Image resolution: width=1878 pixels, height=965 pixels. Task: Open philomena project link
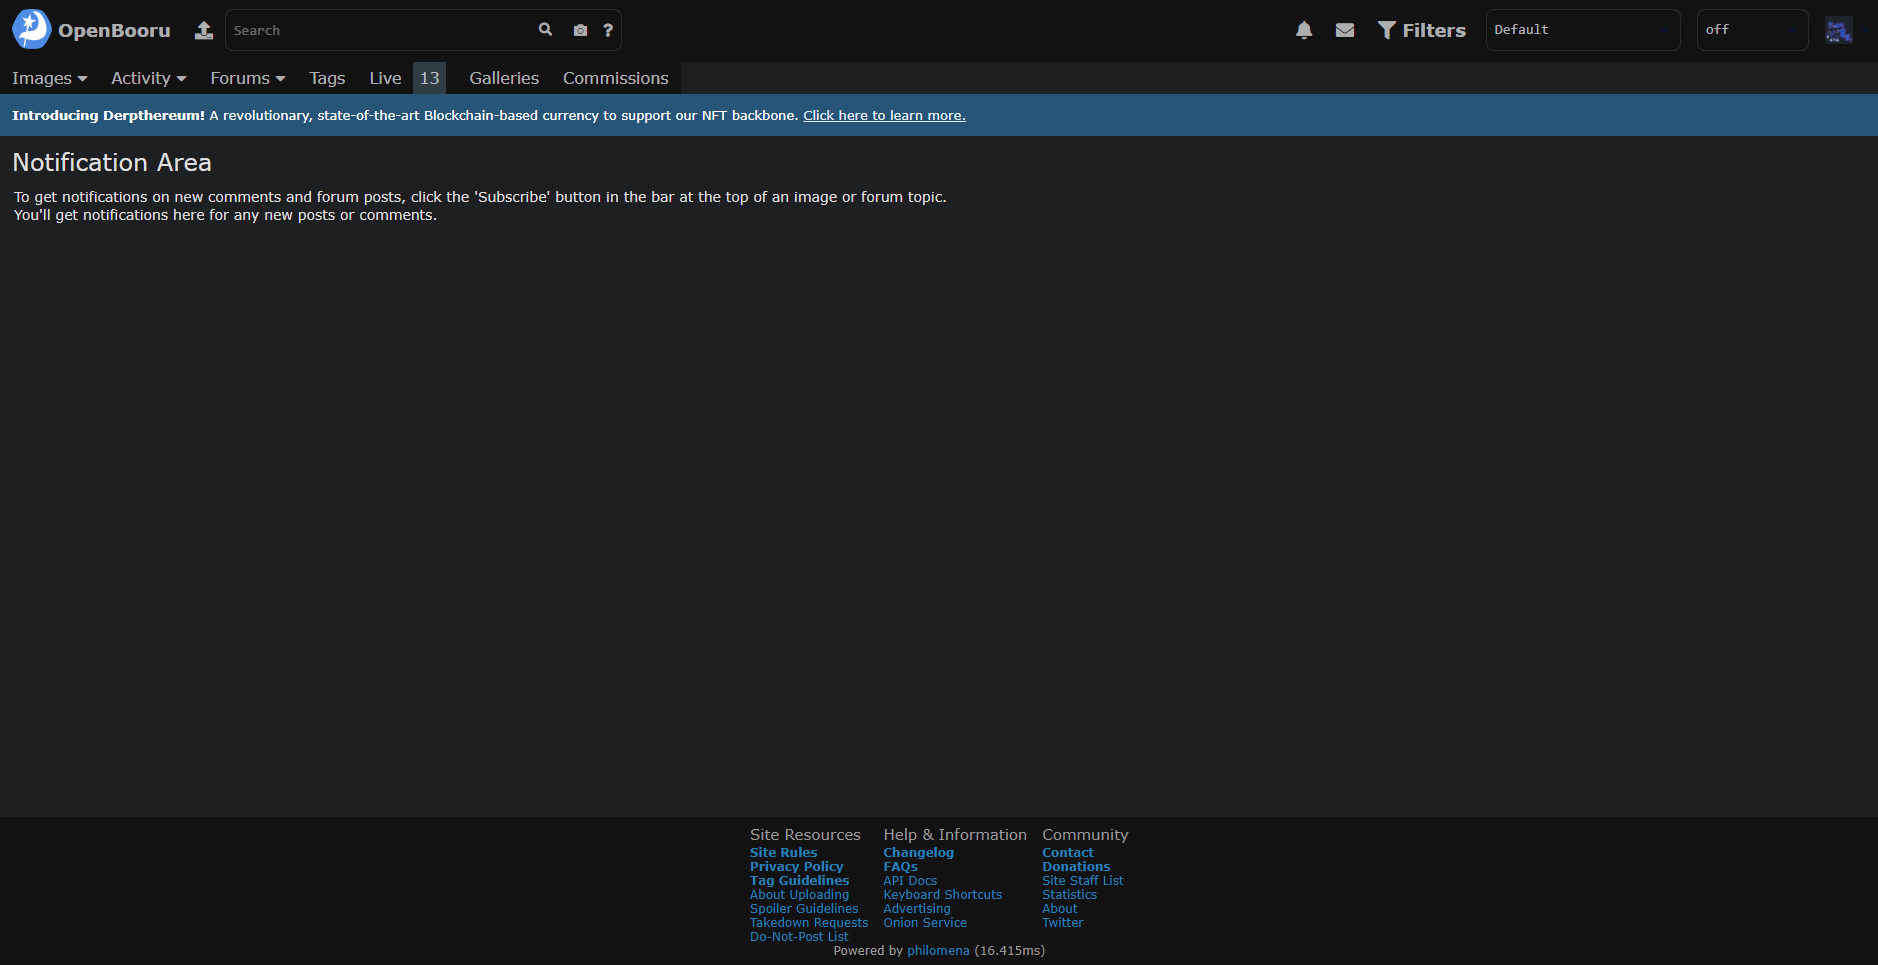938,951
